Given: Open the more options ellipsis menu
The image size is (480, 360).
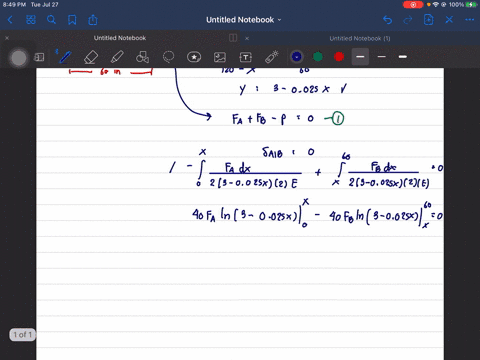Looking at the screenshot, I should (469, 20).
